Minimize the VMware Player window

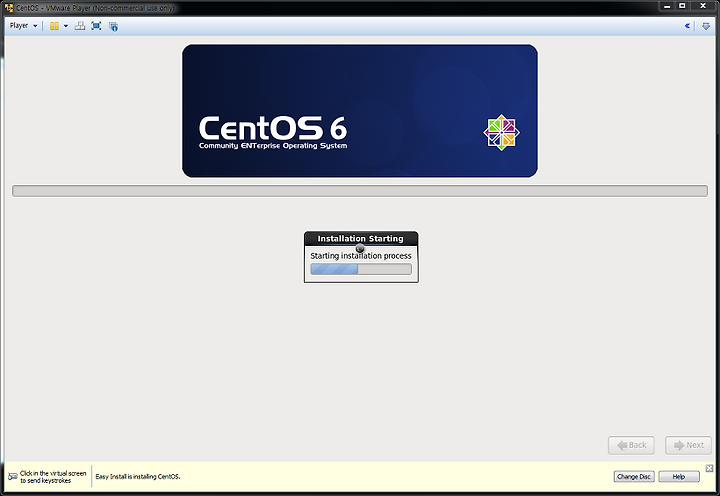(667, 6)
